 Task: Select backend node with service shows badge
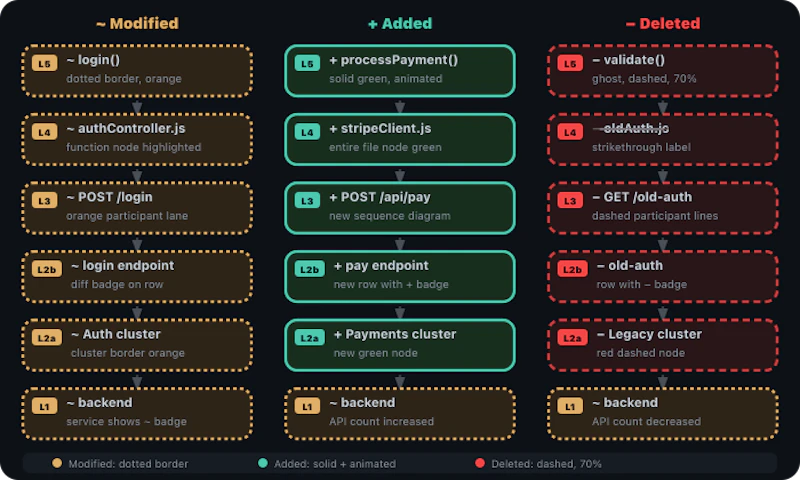tap(137, 414)
